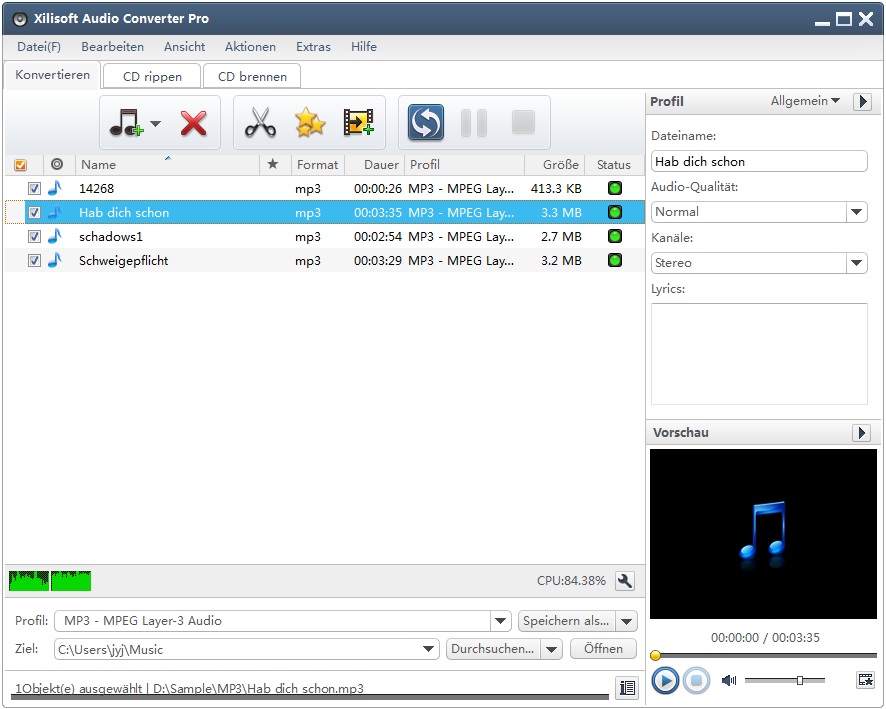Click the music note icon of 14268

point(55,188)
